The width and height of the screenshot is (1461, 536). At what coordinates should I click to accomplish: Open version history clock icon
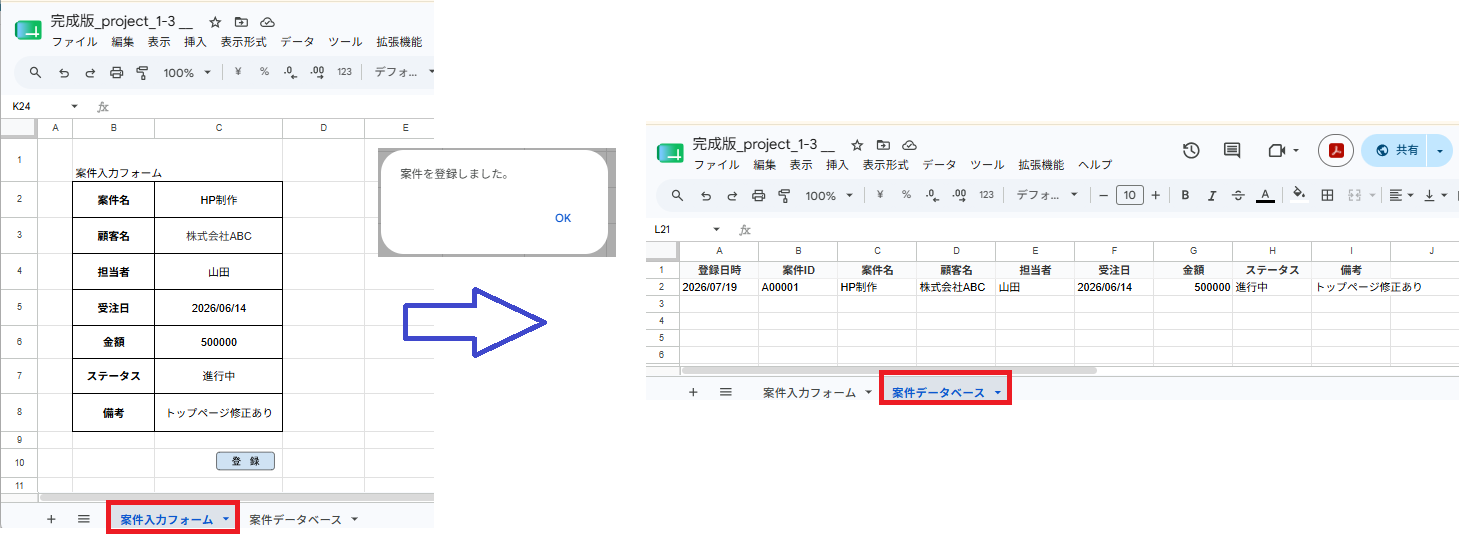[1191, 150]
